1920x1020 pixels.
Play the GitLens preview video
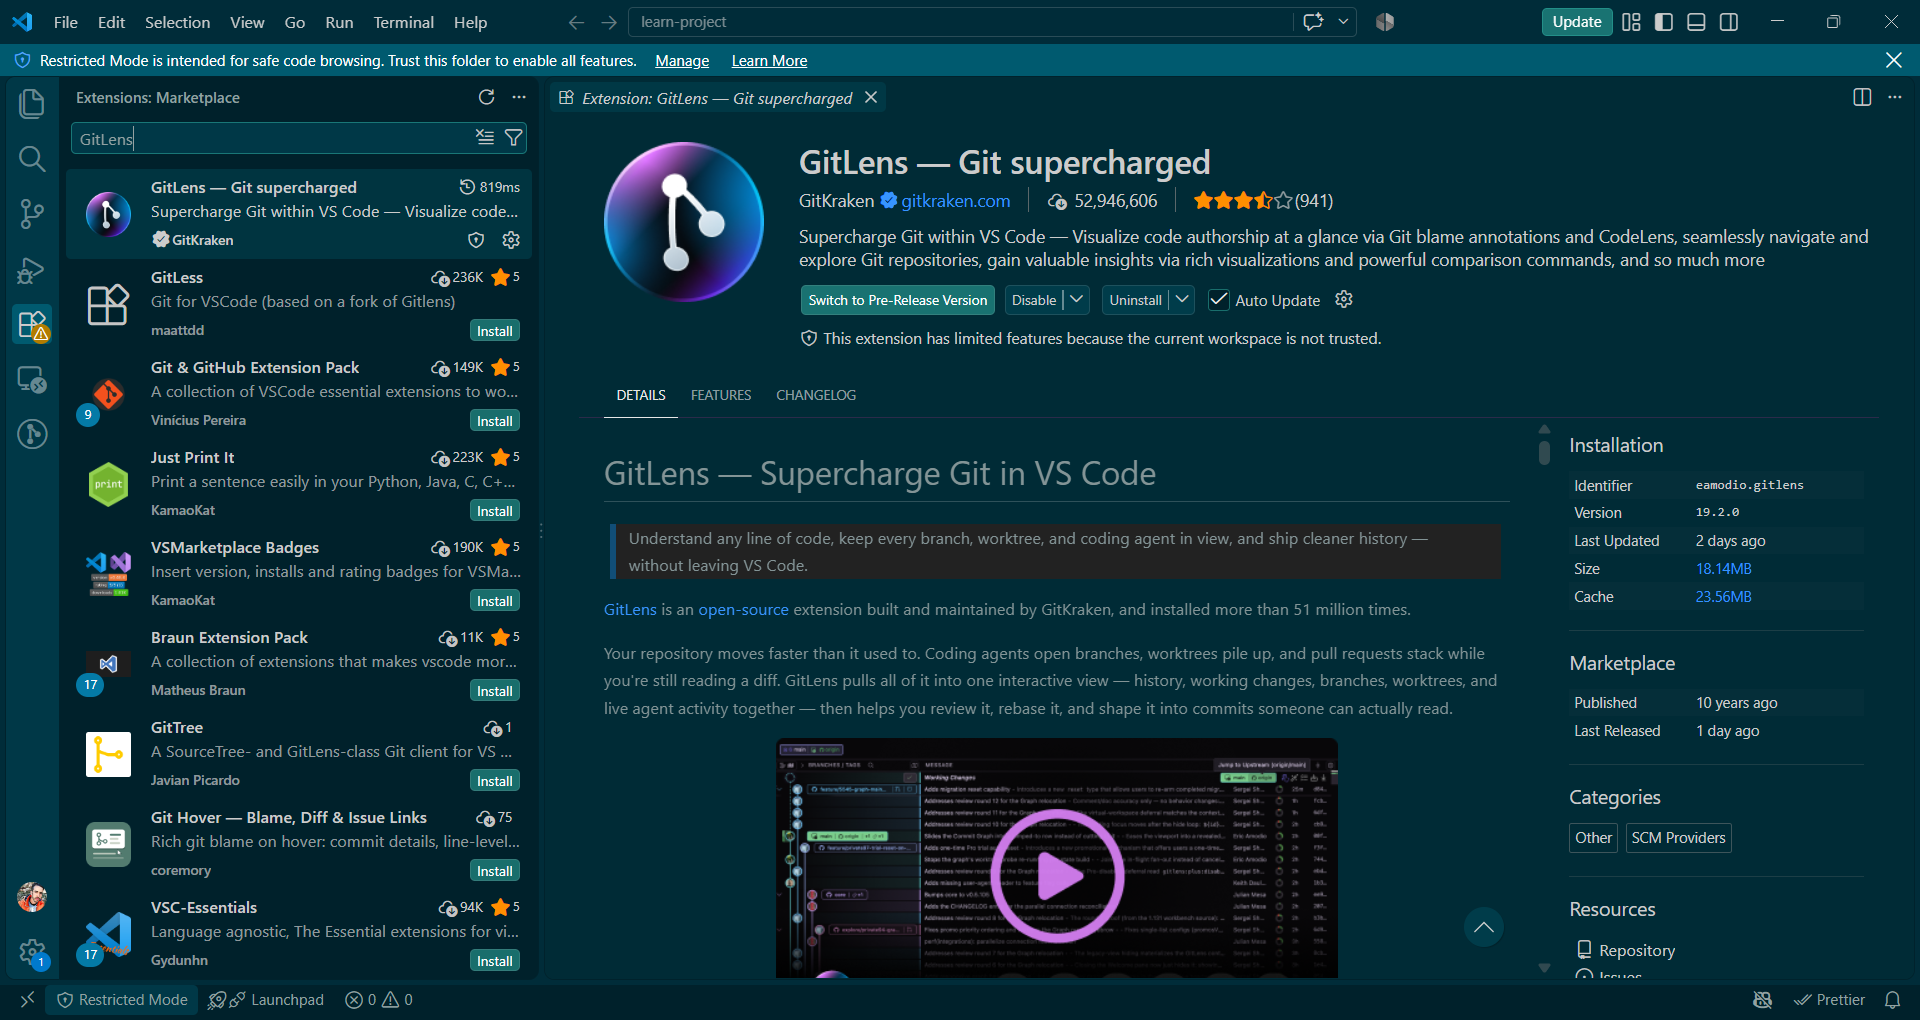click(1057, 876)
